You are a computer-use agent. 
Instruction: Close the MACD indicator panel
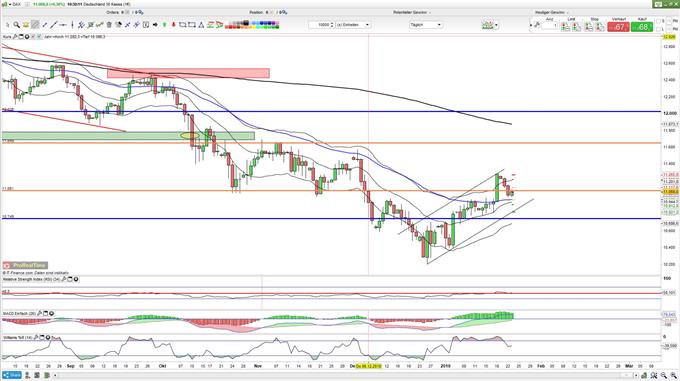tap(52, 313)
